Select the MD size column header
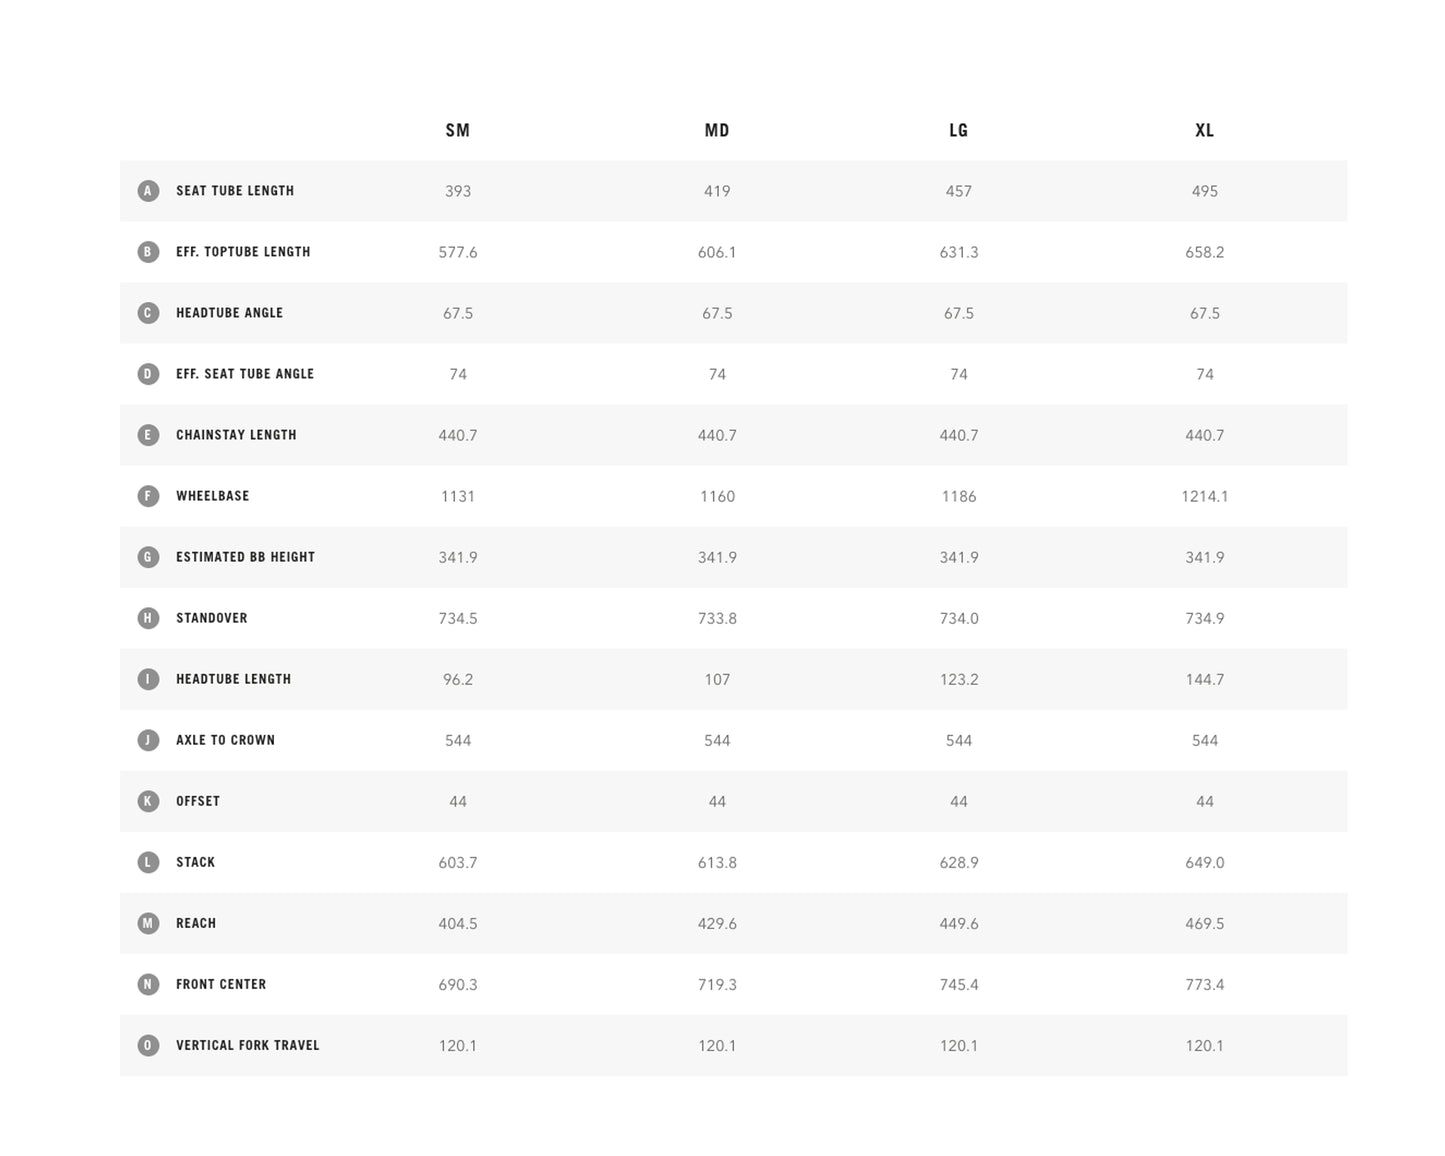This screenshot has height=1156, width=1445. [x=717, y=130]
